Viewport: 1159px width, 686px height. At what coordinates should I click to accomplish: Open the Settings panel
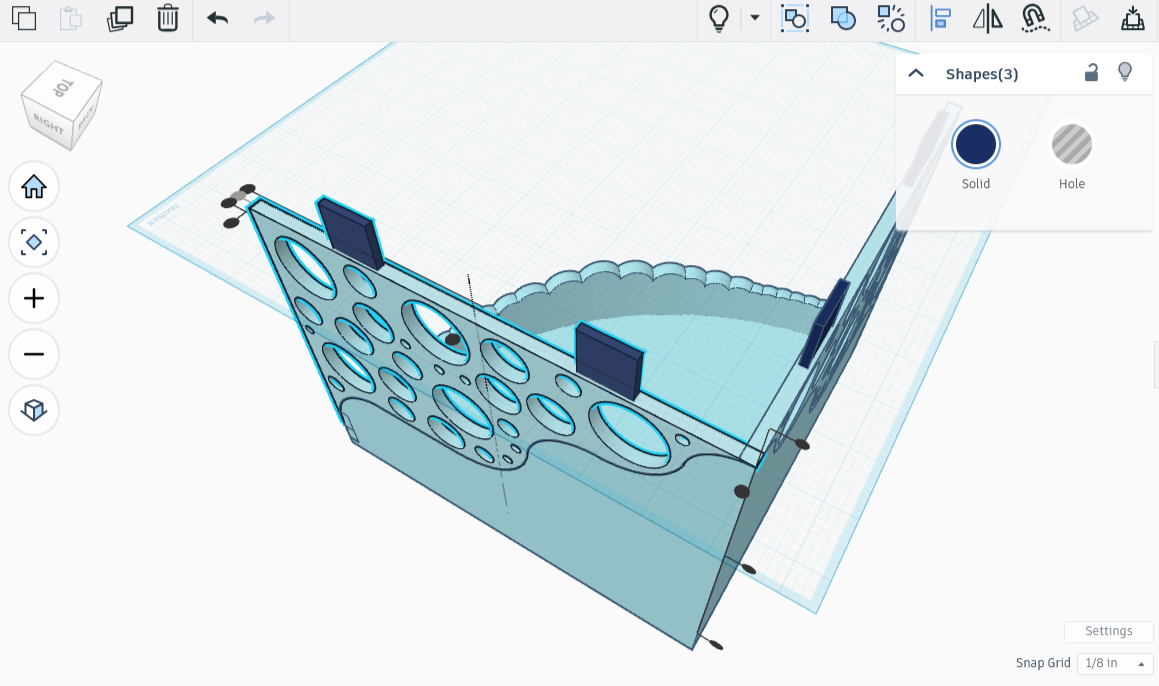pyautogui.click(x=1108, y=631)
